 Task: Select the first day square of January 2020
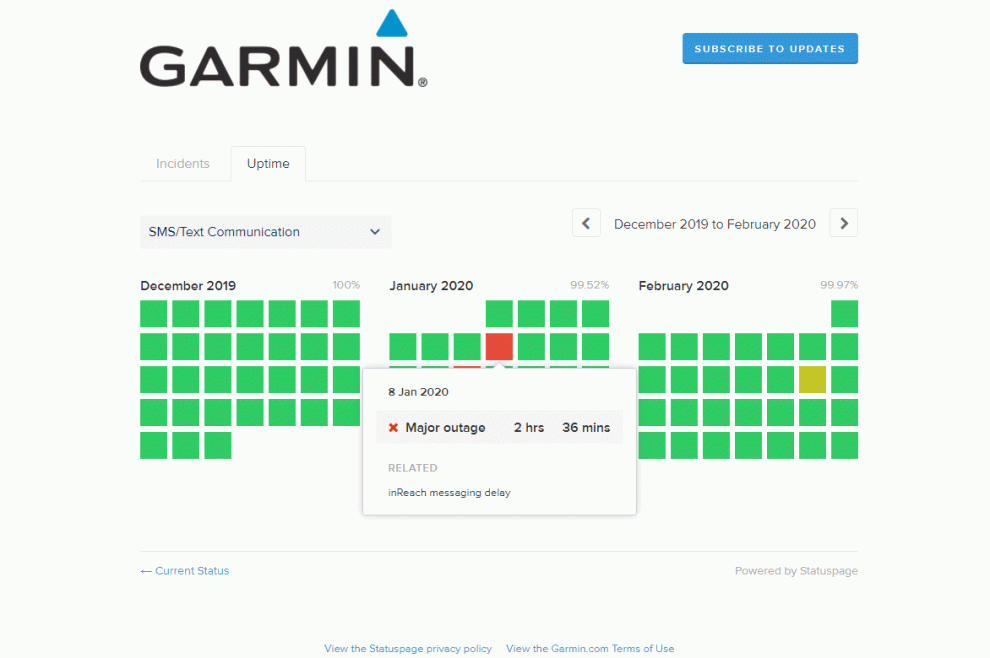499,314
